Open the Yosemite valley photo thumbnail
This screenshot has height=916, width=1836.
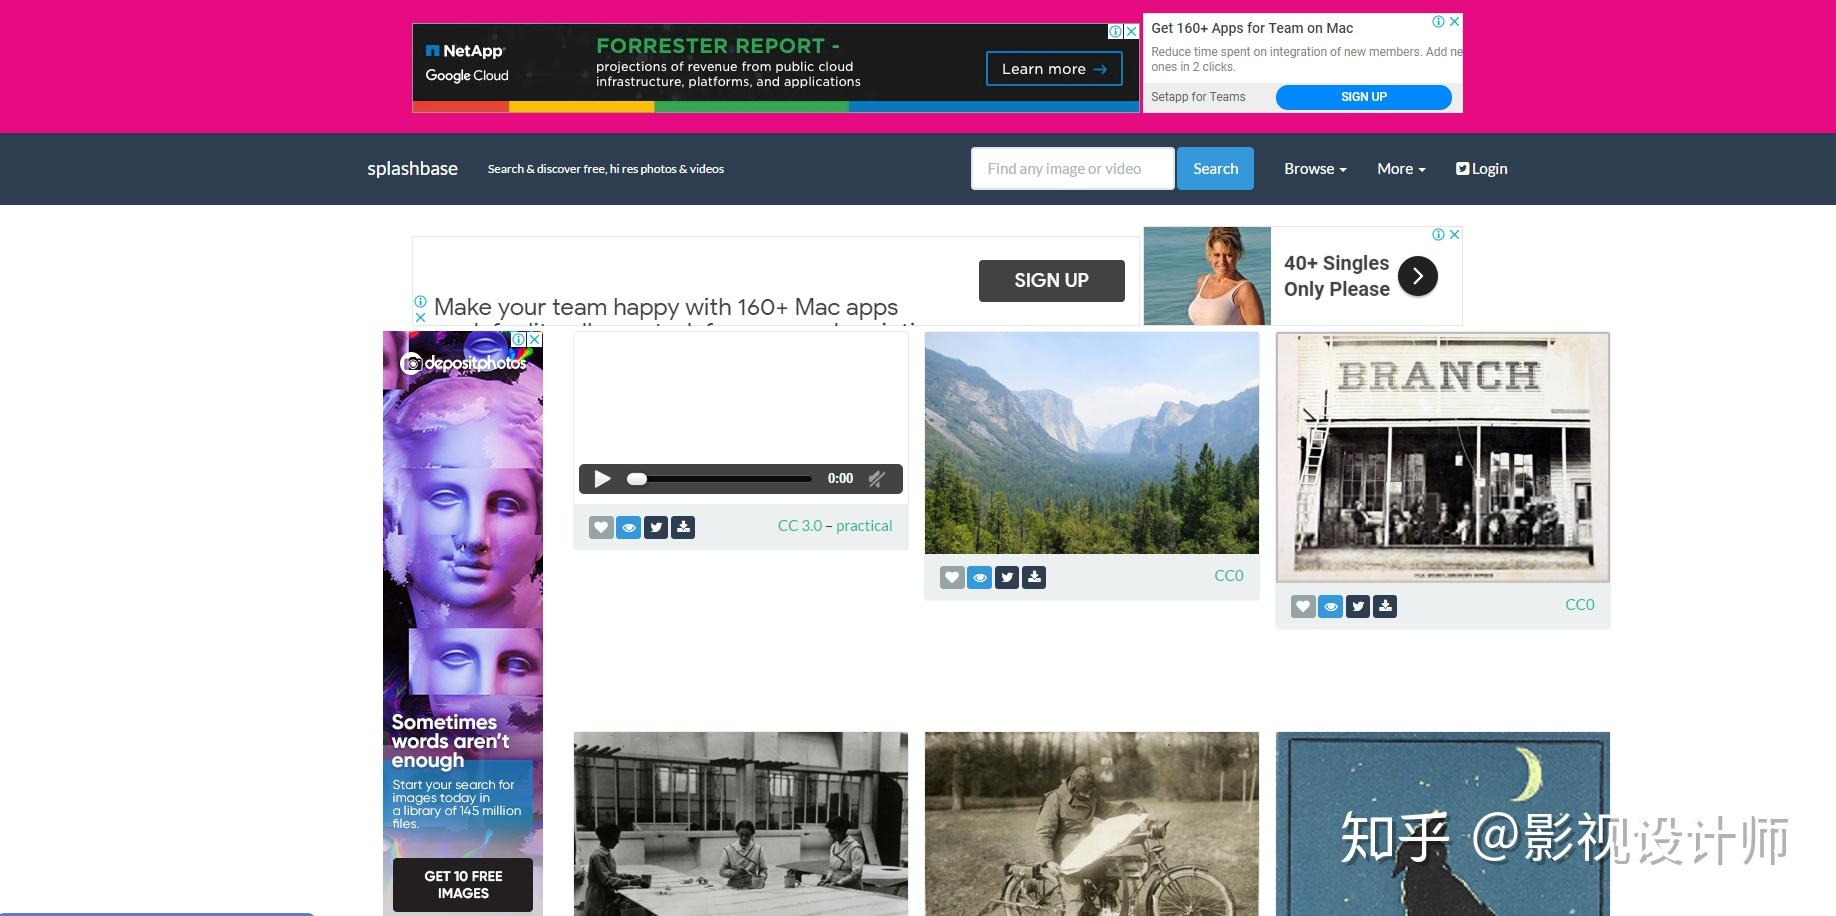pyautogui.click(x=1092, y=443)
